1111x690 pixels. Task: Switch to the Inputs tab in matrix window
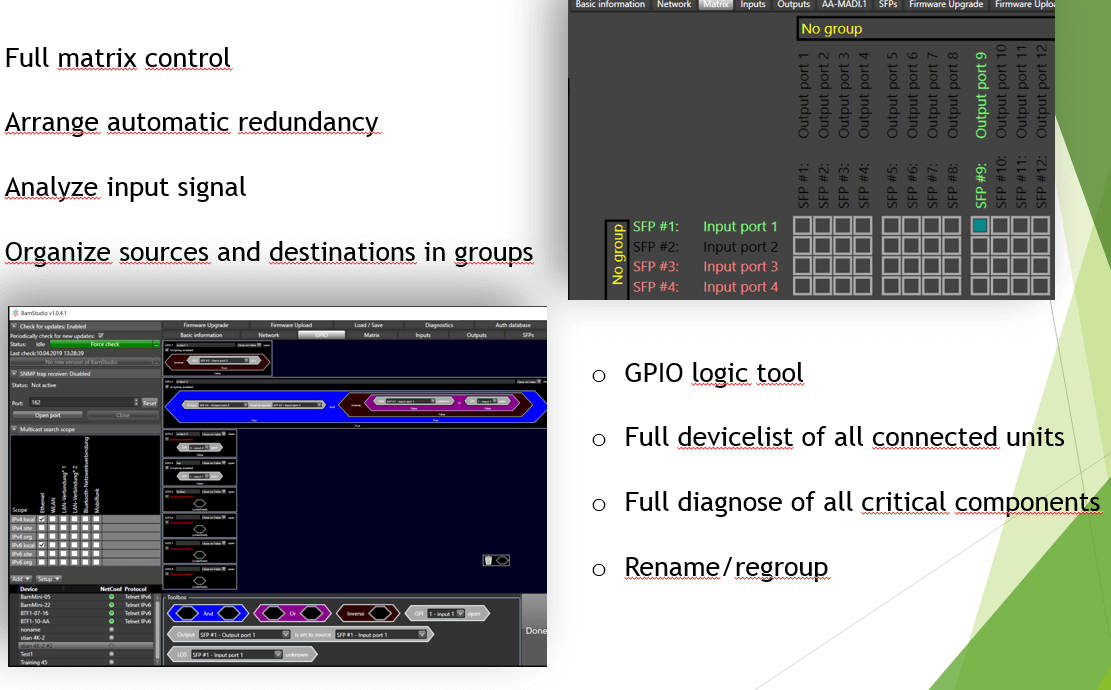pyautogui.click(x=753, y=5)
